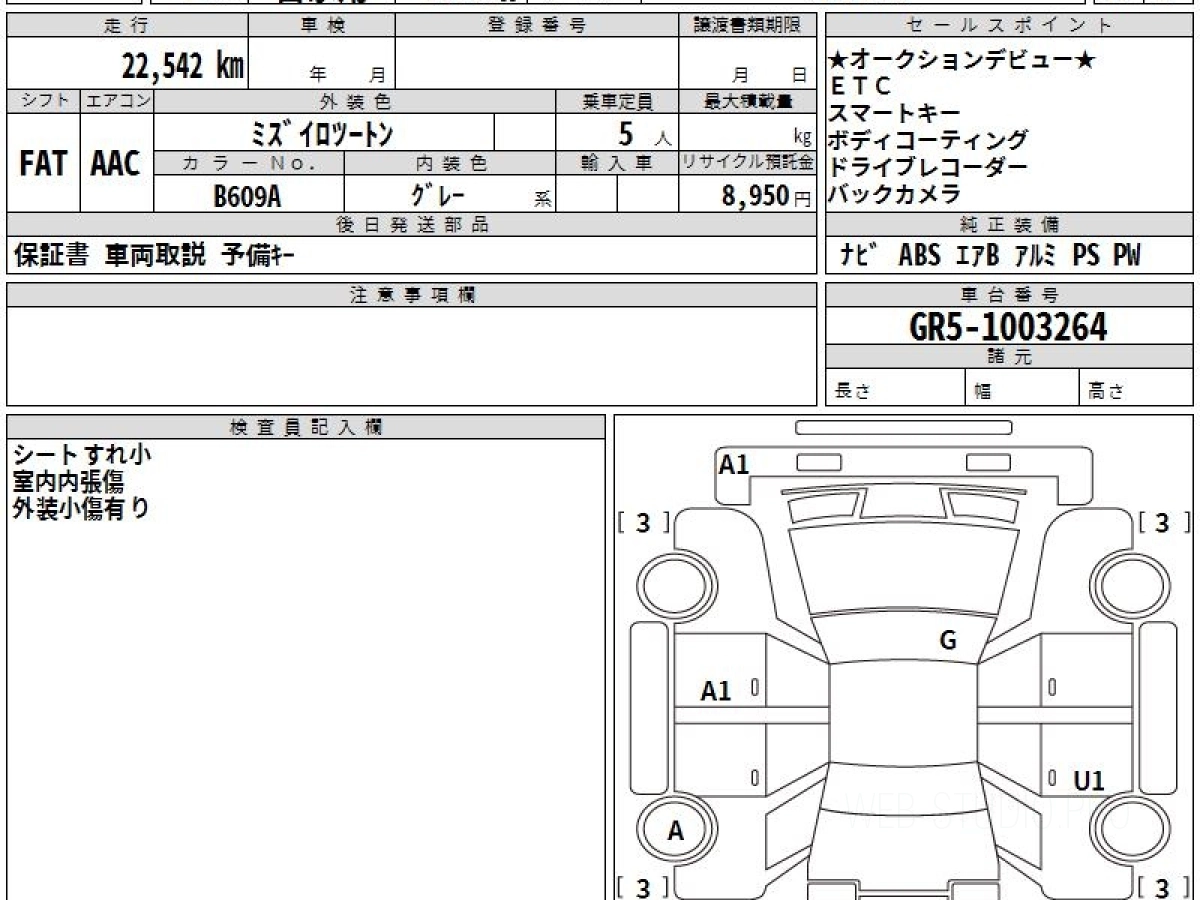Click the スマートキー entry

[x=895, y=113]
